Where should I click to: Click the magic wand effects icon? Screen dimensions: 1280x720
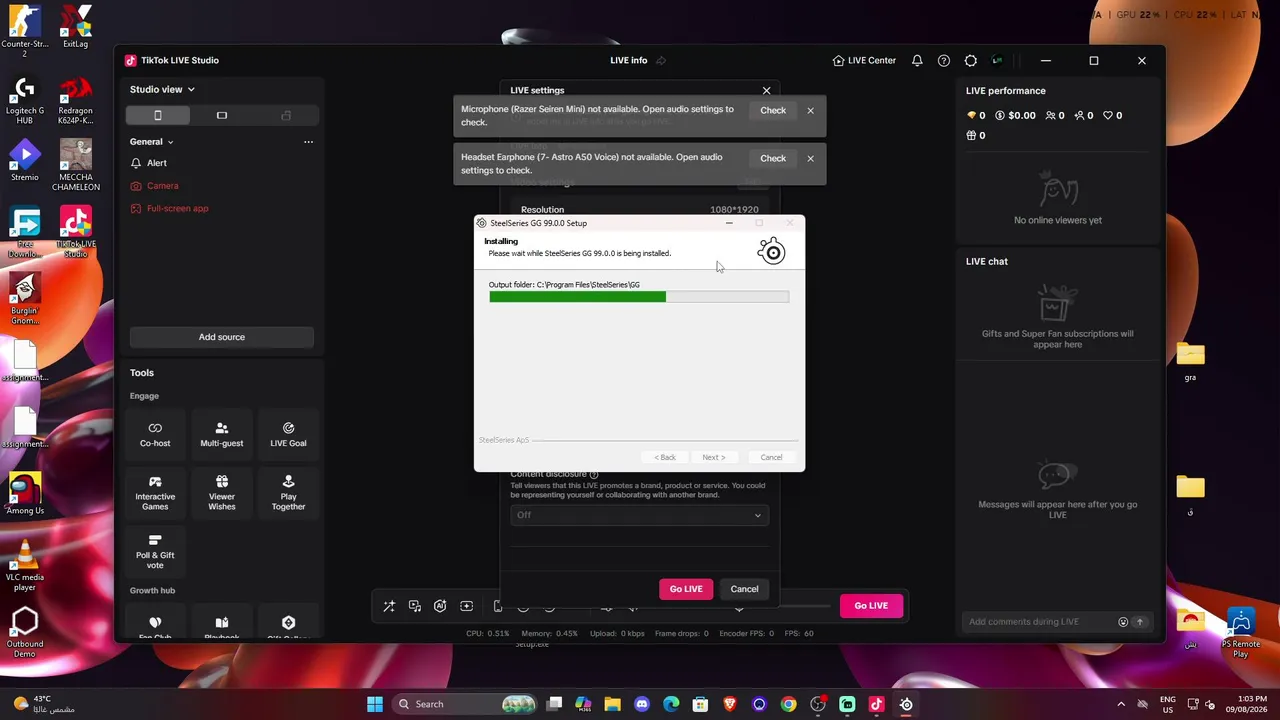click(x=389, y=606)
